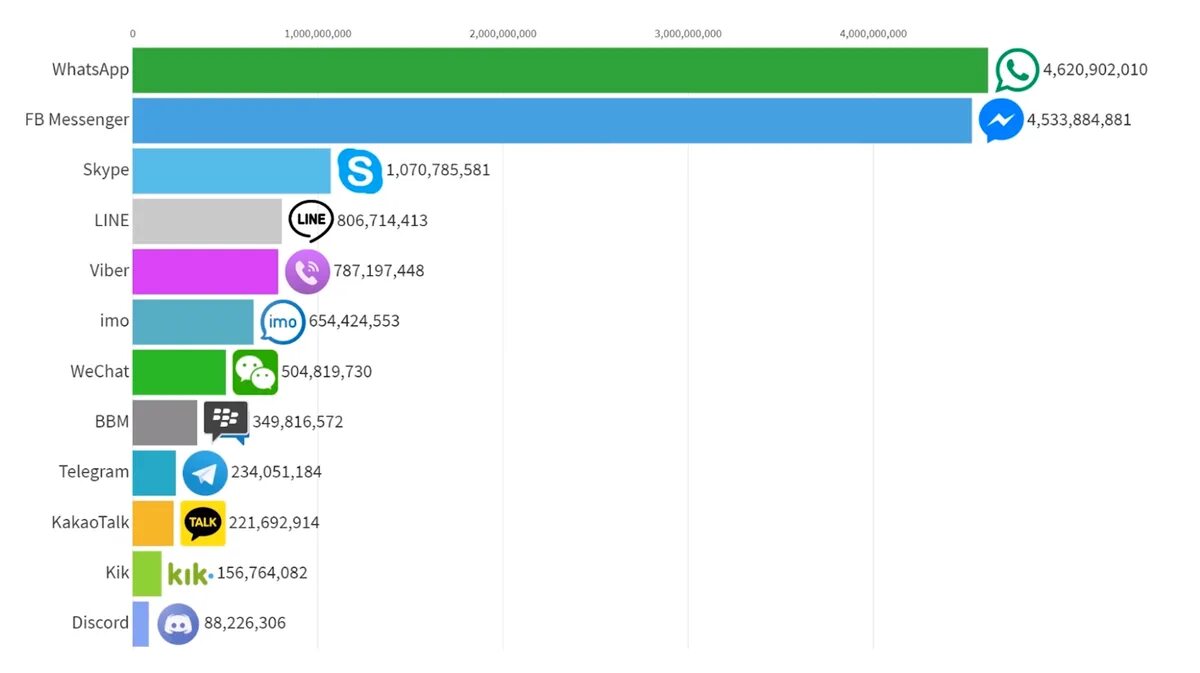Select the blue FB Messenger bar
The width and height of the screenshot is (1200, 673).
pyautogui.click(x=552, y=120)
